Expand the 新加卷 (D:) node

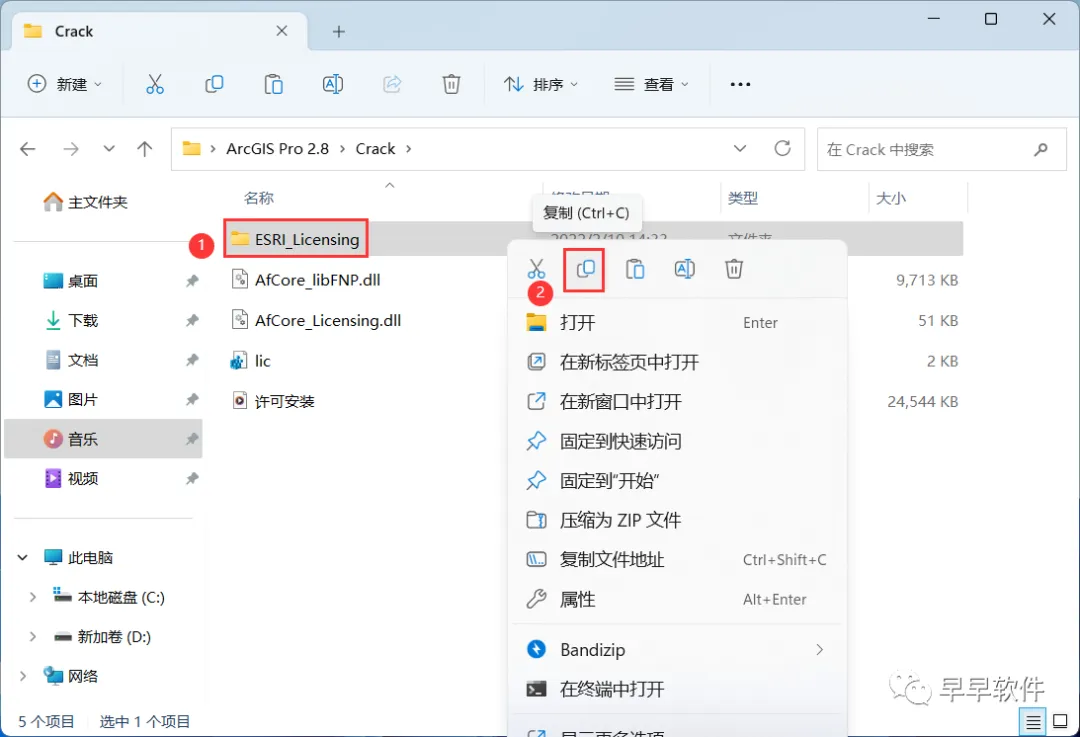(x=32, y=636)
